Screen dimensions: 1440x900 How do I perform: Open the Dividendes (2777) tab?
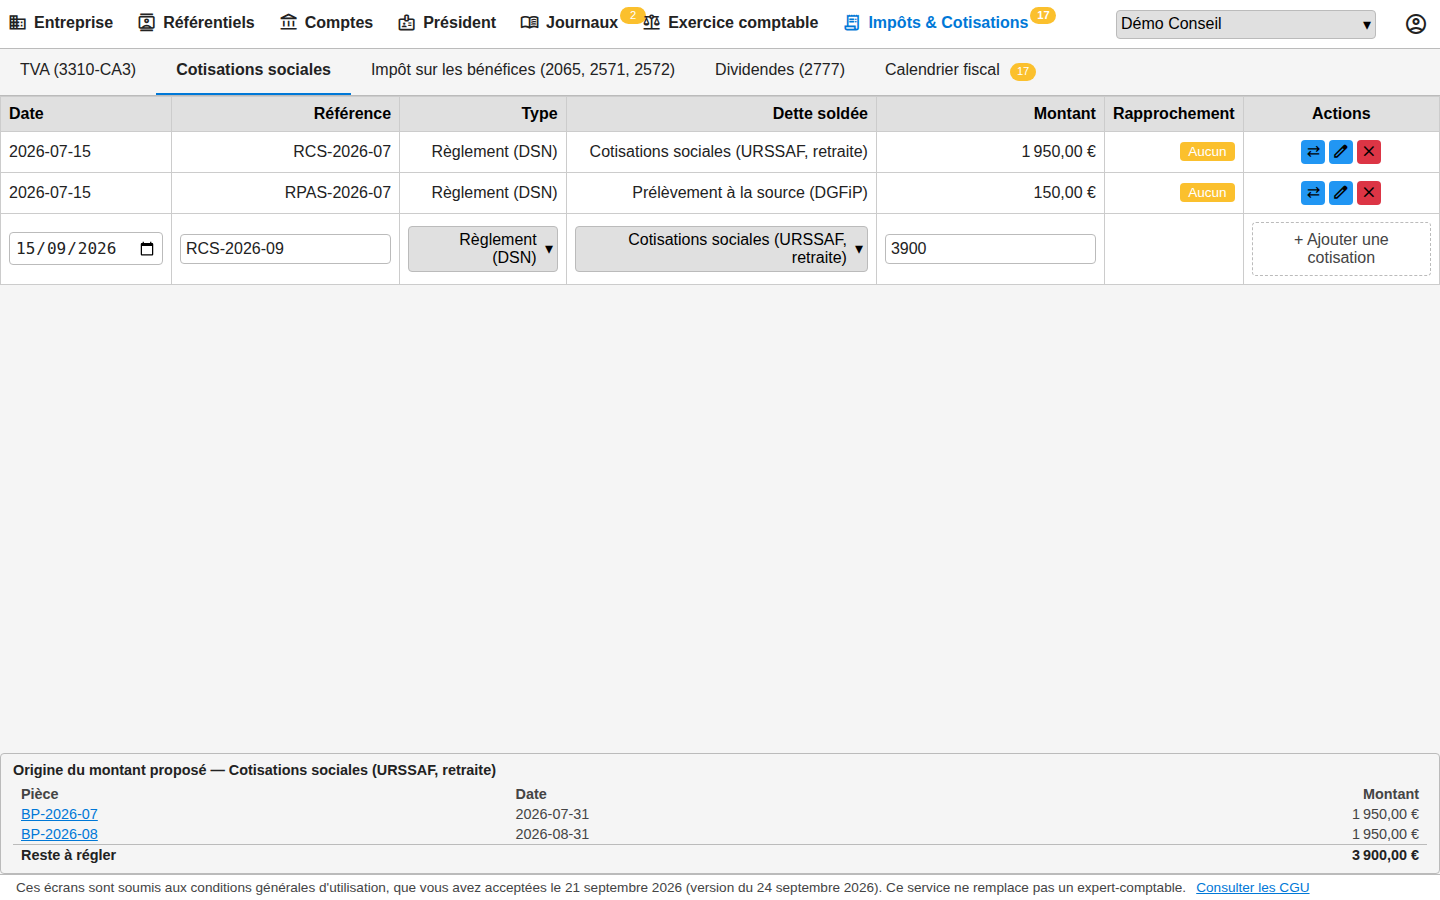pos(780,70)
